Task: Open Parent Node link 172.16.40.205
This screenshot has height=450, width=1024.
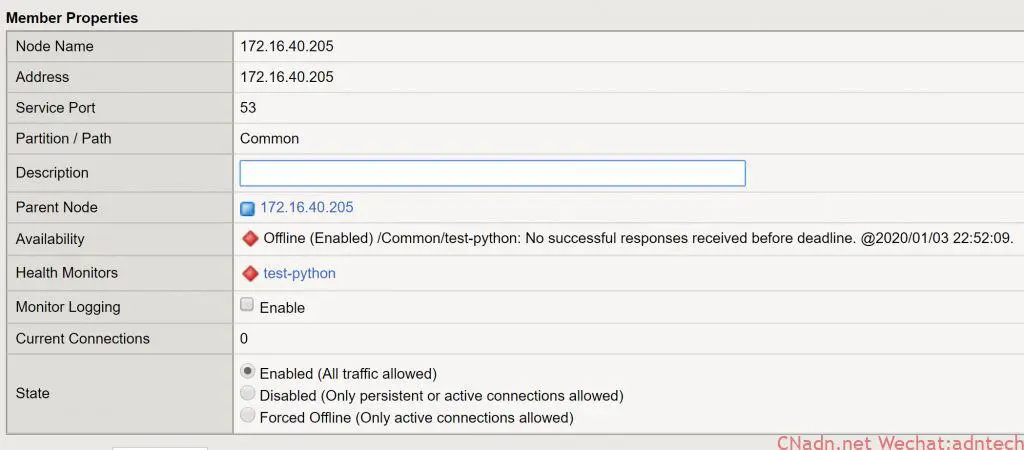Action: (306, 208)
